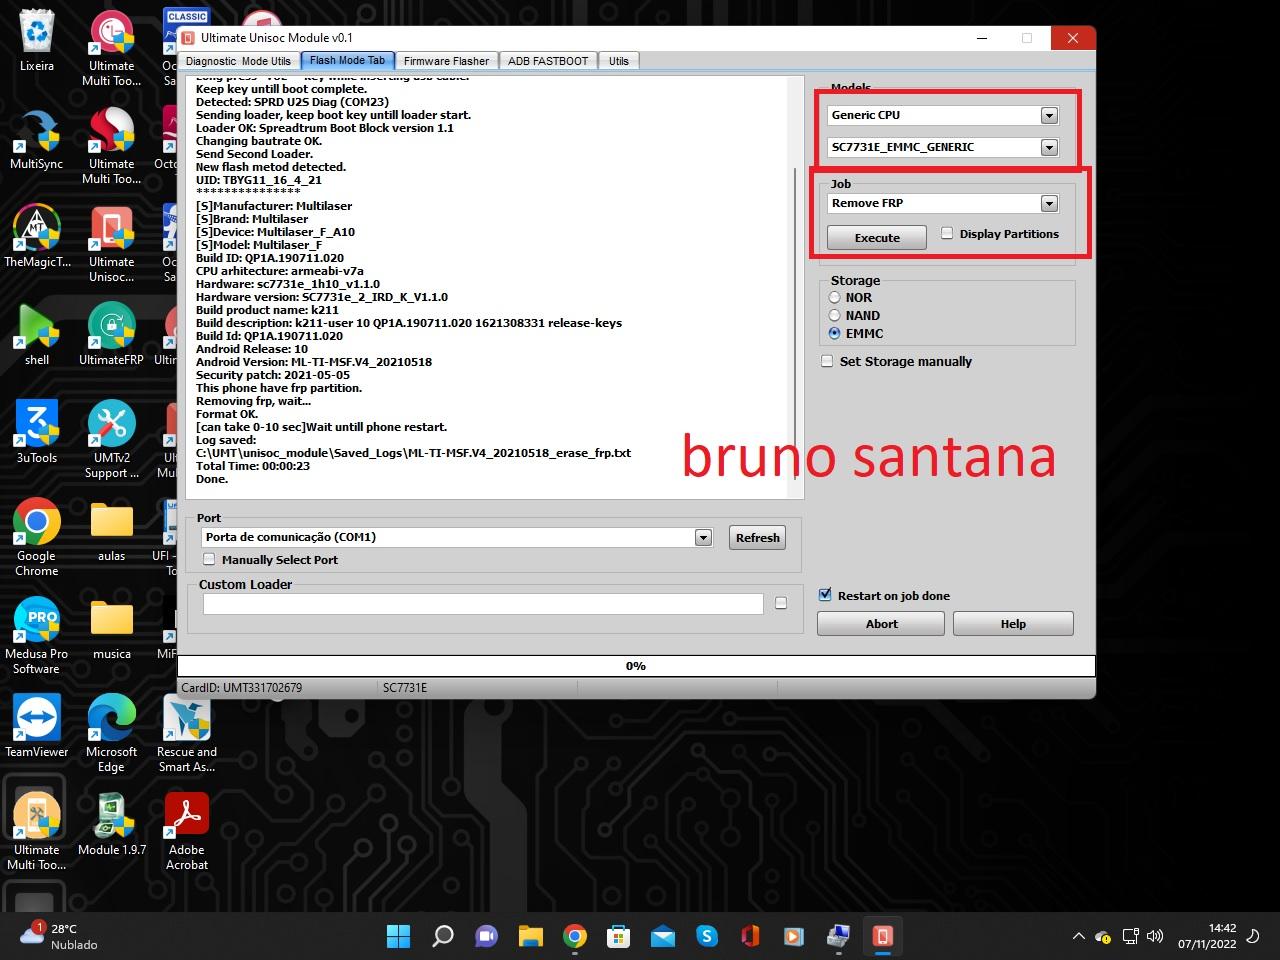Image resolution: width=1280 pixels, height=960 pixels.
Task: Select the NAND storage option
Action: pyautogui.click(x=834, y=315)
